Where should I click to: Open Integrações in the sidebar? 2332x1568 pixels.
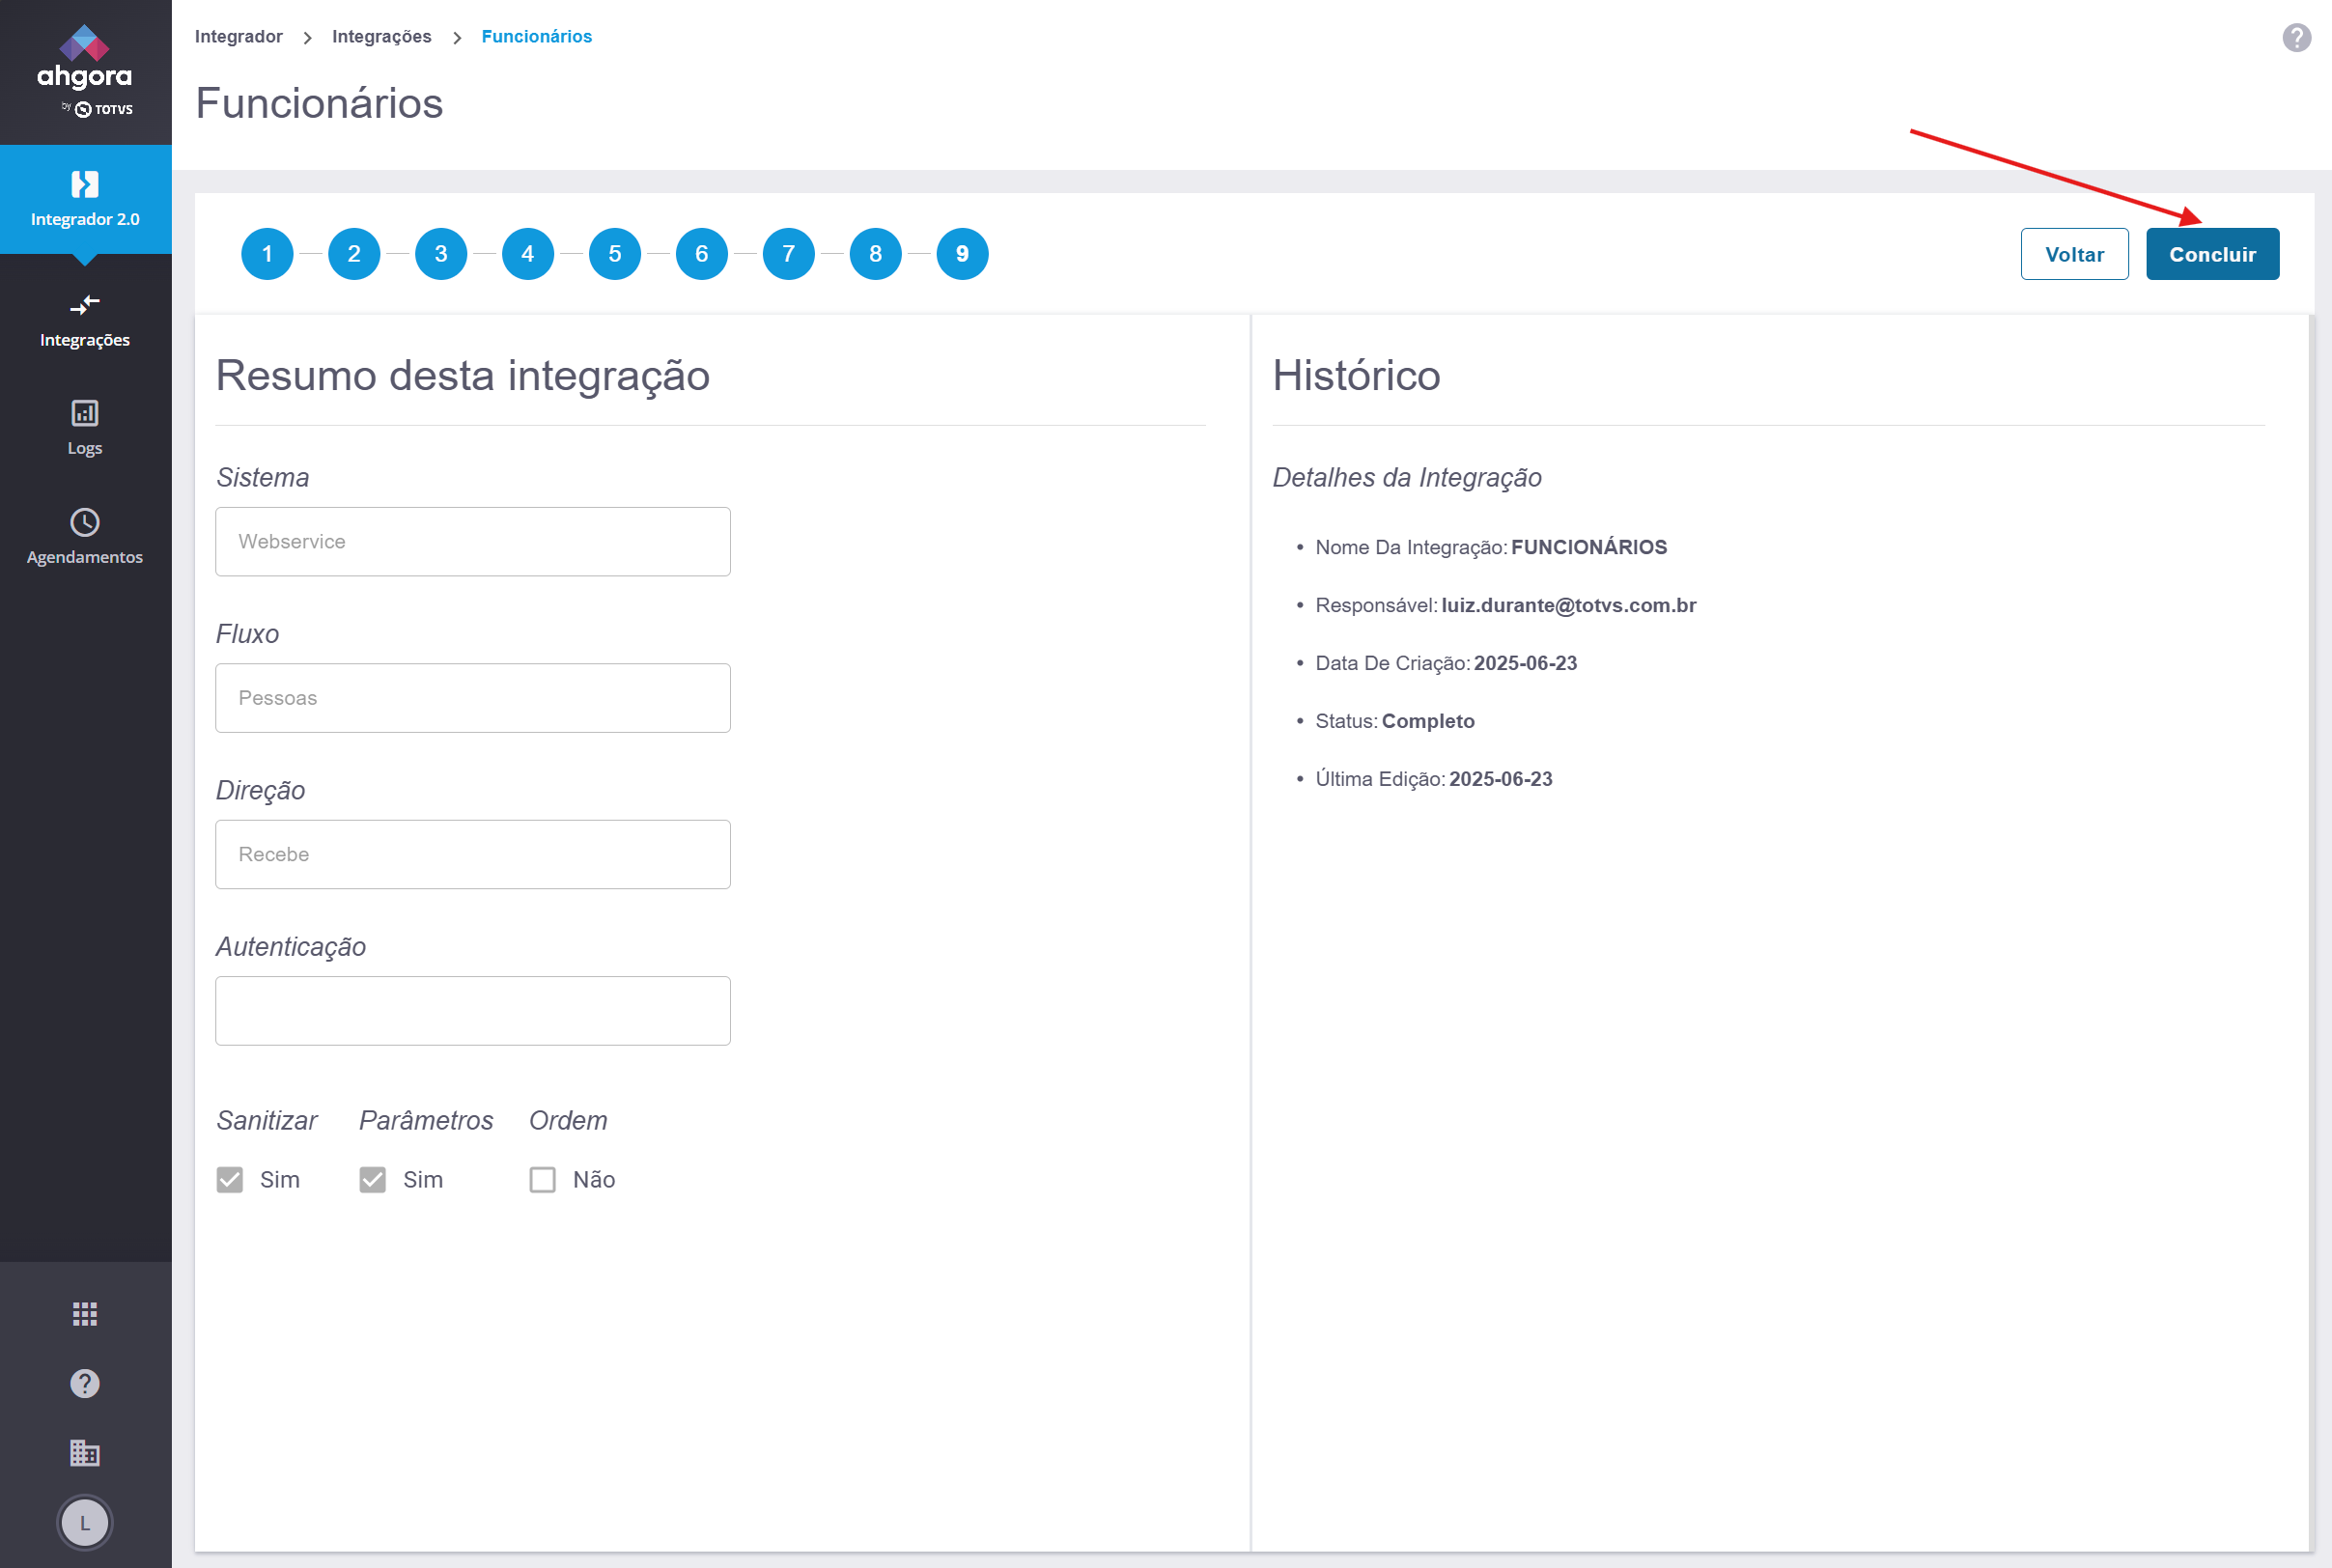pyautogui.click(x=85, y=320)
